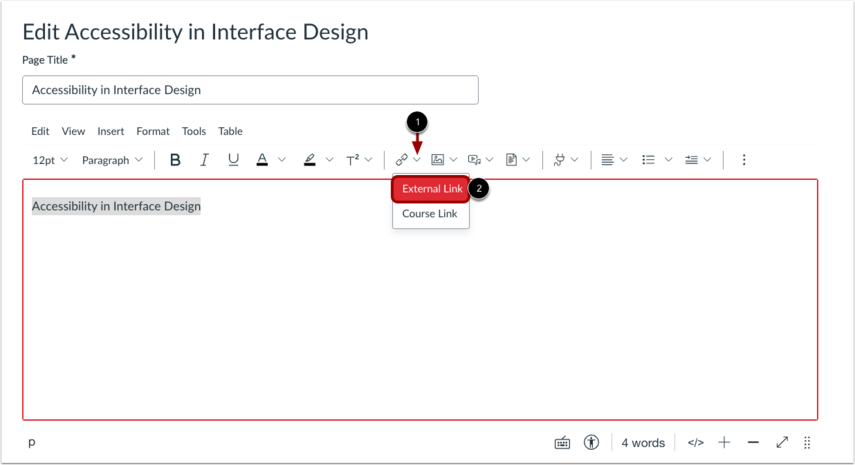Apply background highlight color
Screen dimensions: 855x465
pyautogui.click(x=310, y=160)
